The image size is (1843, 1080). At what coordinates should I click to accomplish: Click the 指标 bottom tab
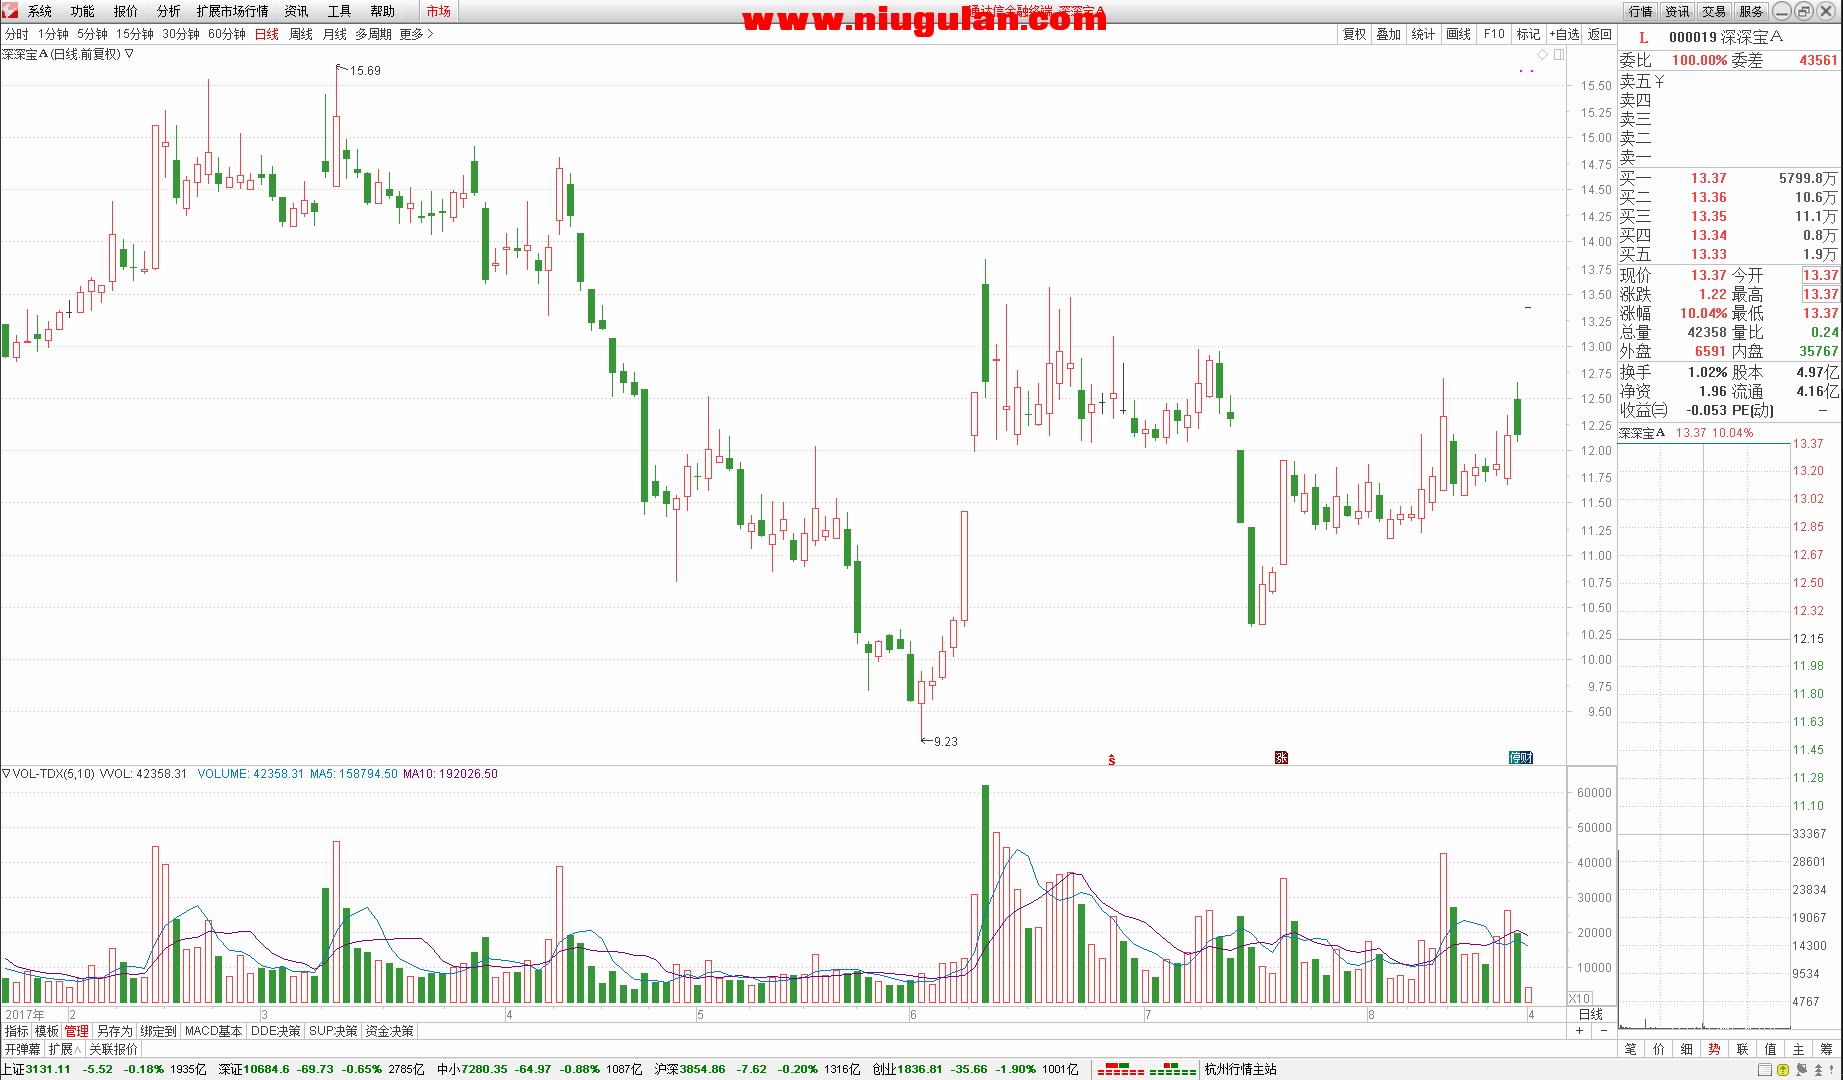(x=17, y=1031)
